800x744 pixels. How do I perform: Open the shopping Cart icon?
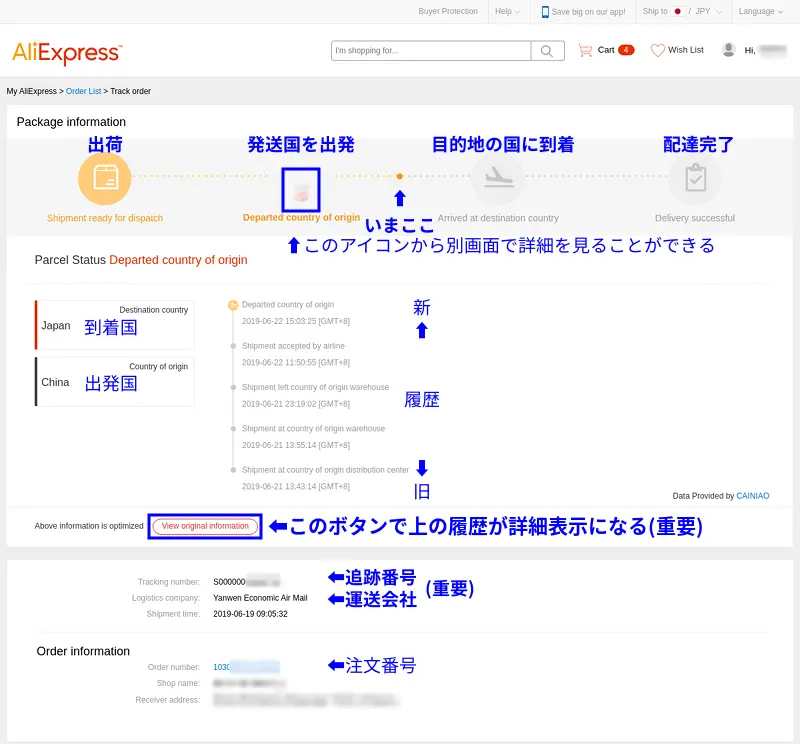(588, 50)
